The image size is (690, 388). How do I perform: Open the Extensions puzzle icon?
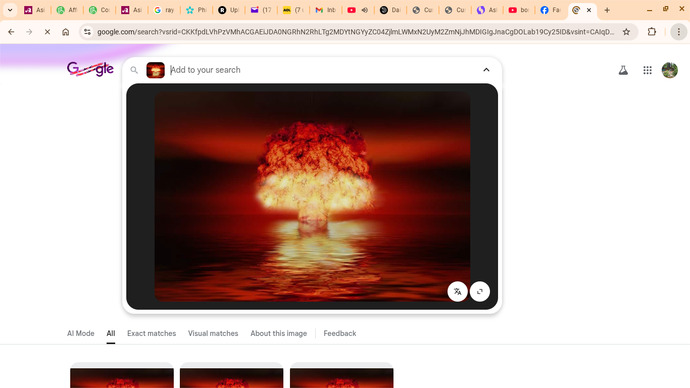[652, 32]
